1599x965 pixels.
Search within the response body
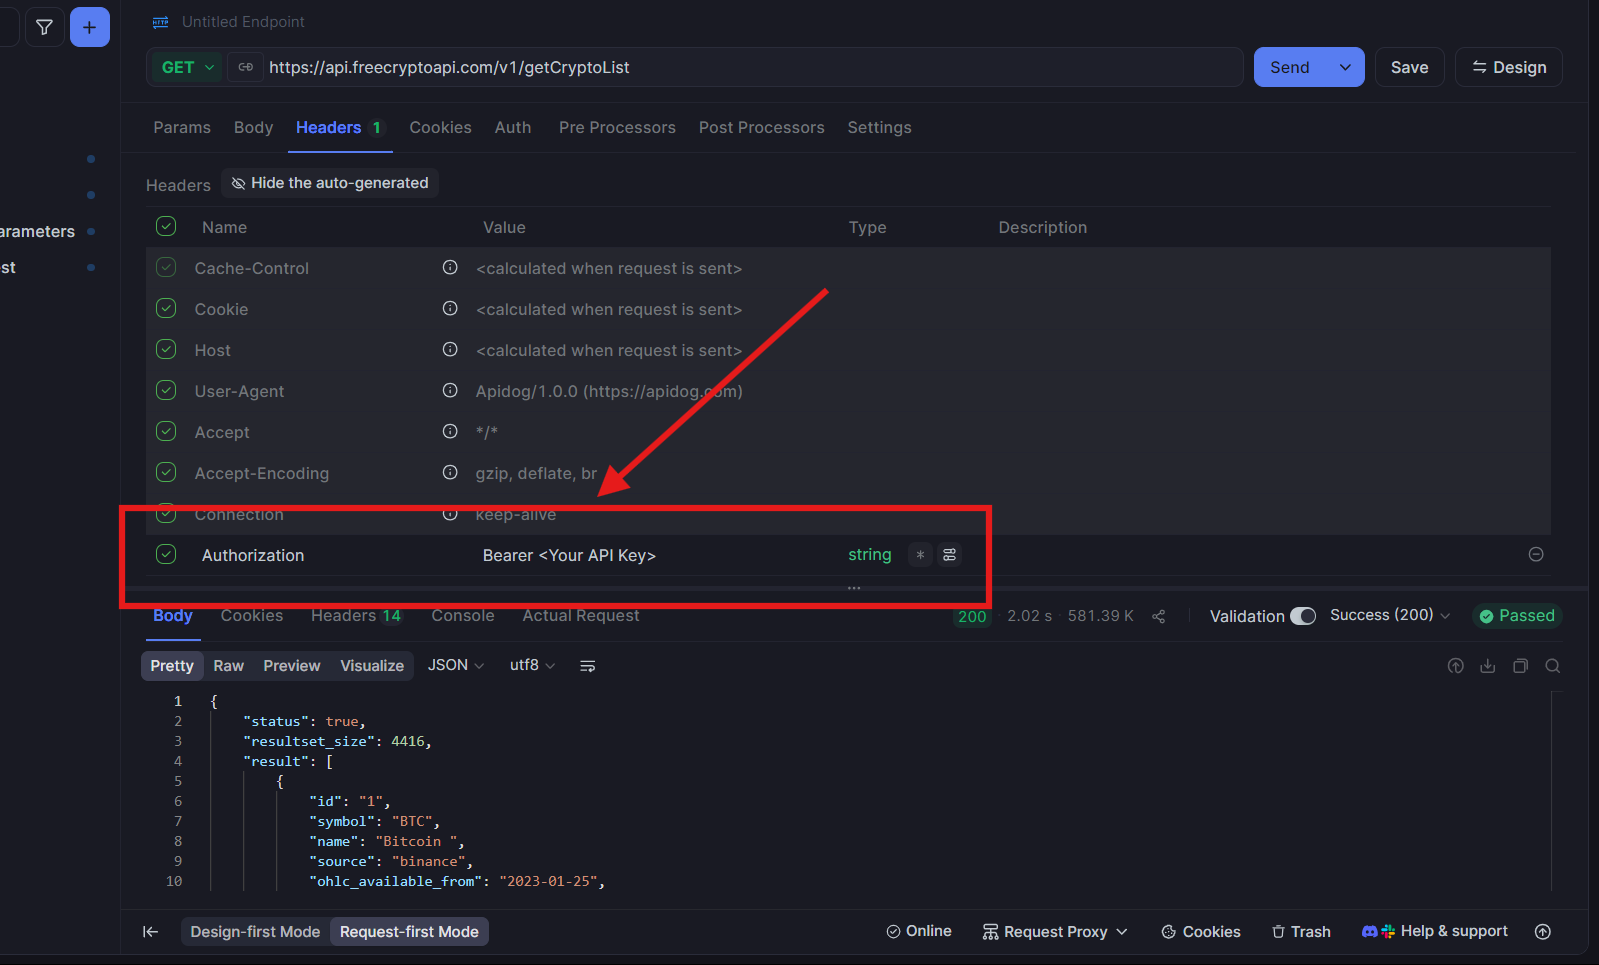coord(1553,666)
